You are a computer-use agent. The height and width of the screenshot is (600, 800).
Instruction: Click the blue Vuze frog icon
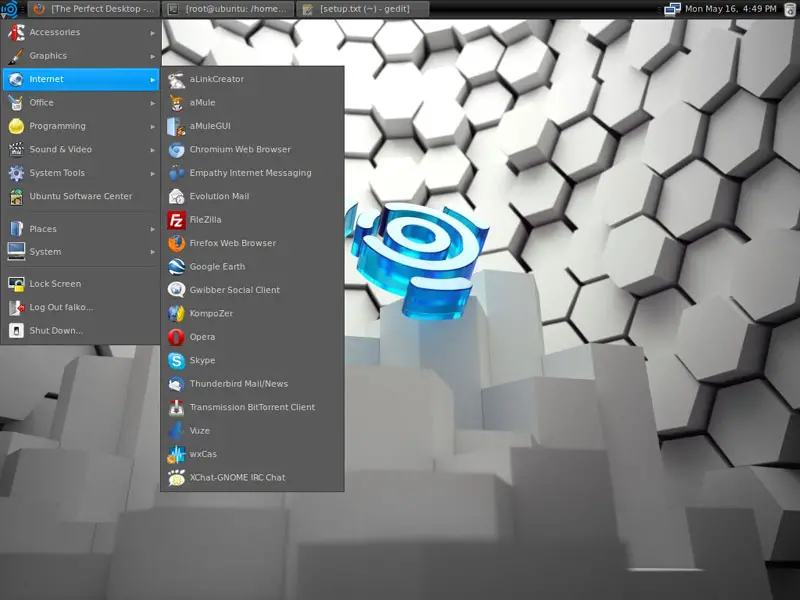[x=177, y=431]
